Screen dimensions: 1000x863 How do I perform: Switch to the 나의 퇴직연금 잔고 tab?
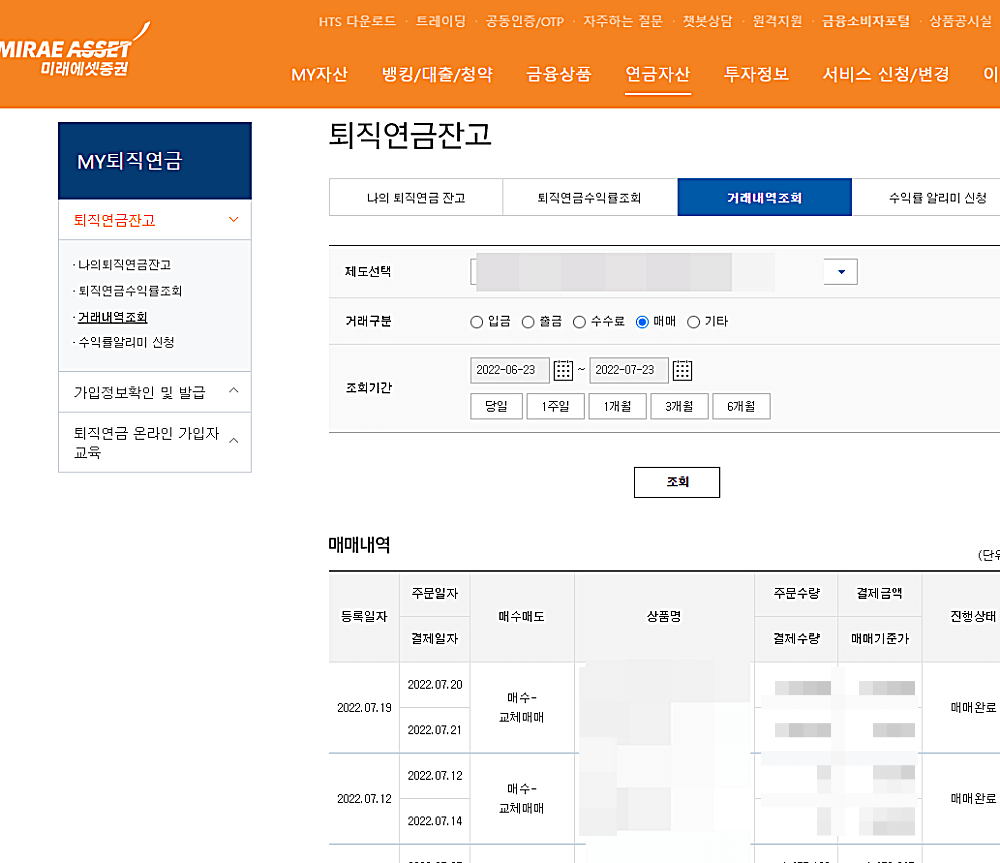pyautogui.click(x=414, y=197)
